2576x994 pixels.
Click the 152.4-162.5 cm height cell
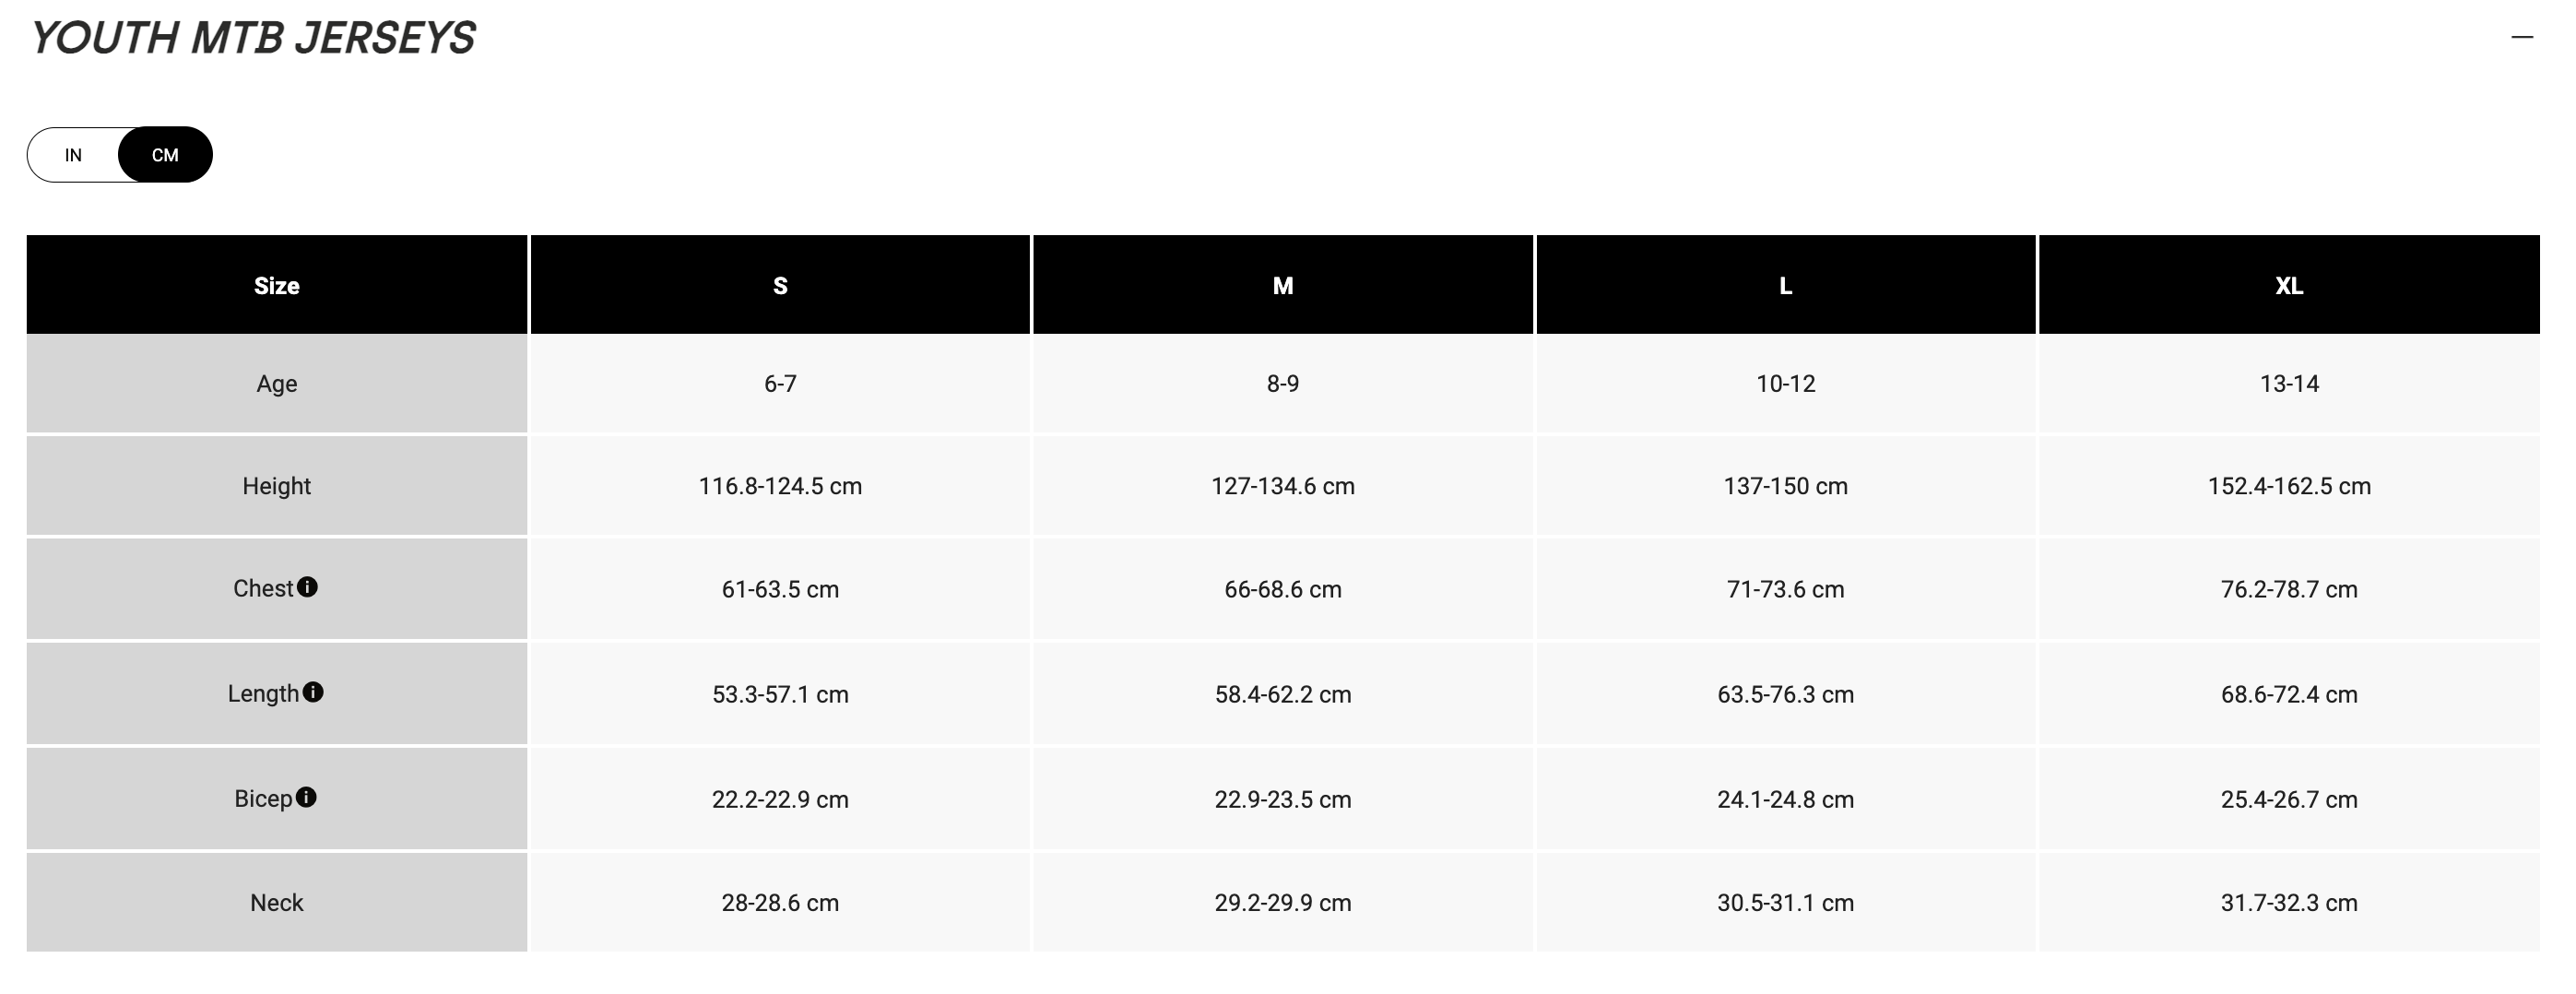pos(2289,486)
